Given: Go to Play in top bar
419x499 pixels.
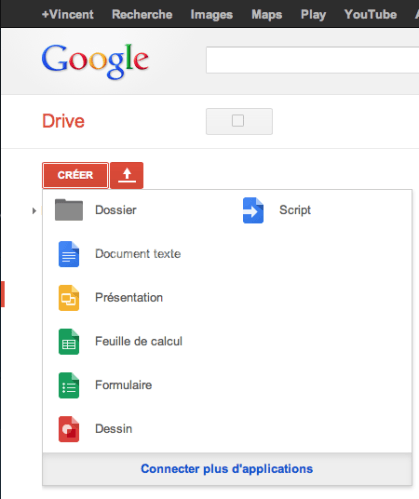Looking at the screenshot, I should coord(313,15).
